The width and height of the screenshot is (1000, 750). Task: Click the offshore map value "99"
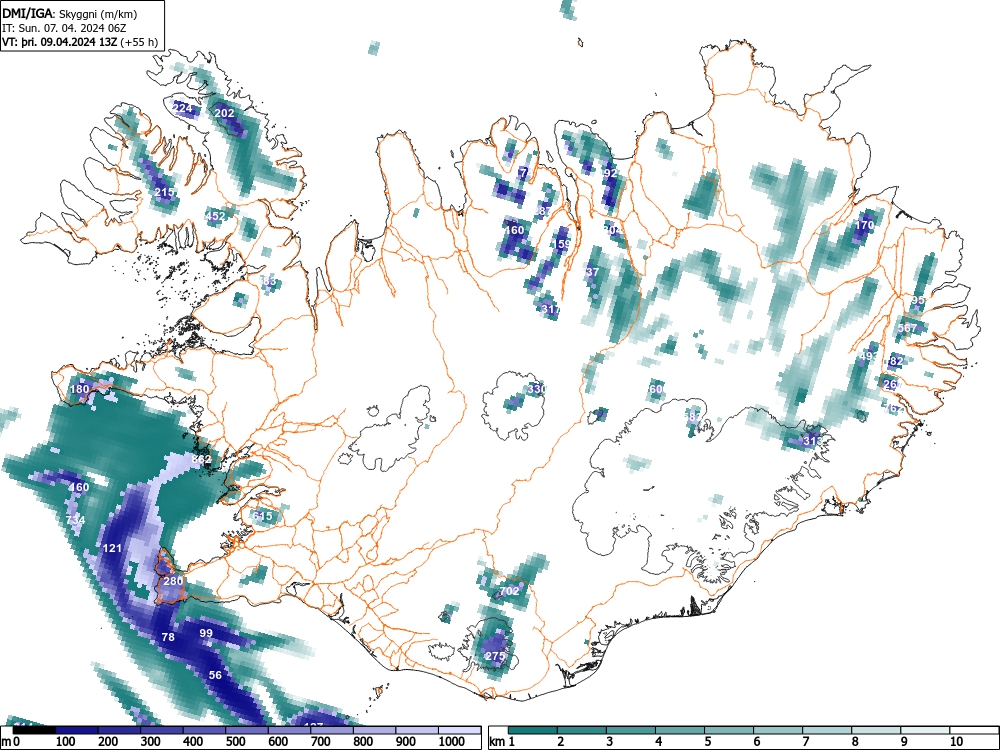click(205, 633)
